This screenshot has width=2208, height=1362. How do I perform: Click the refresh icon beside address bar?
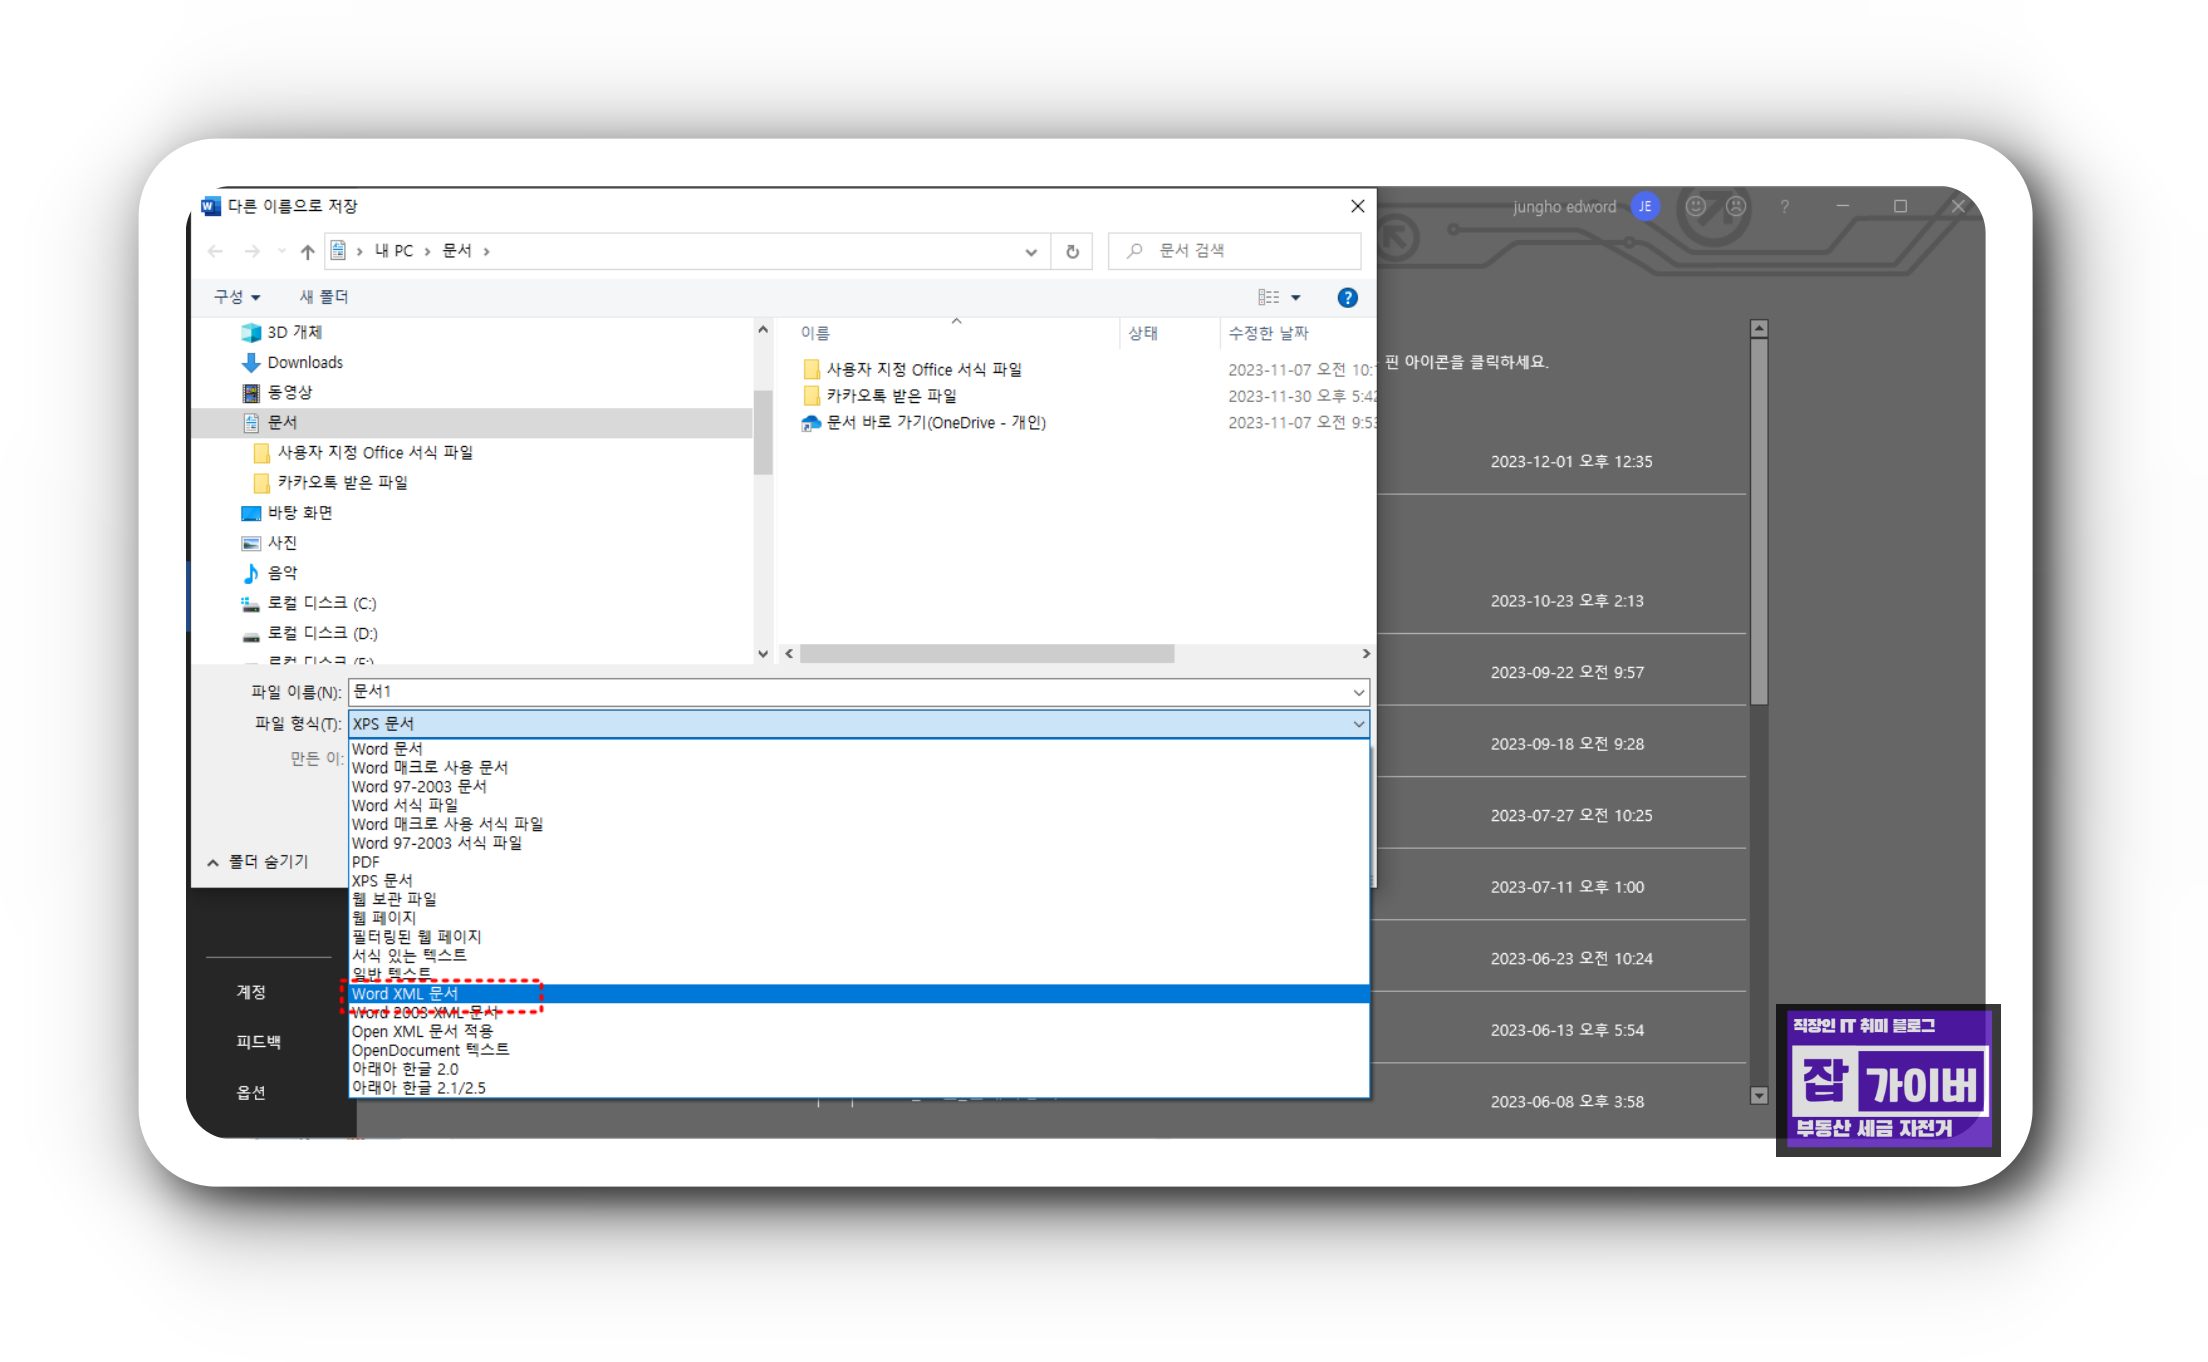point(1072,252)
